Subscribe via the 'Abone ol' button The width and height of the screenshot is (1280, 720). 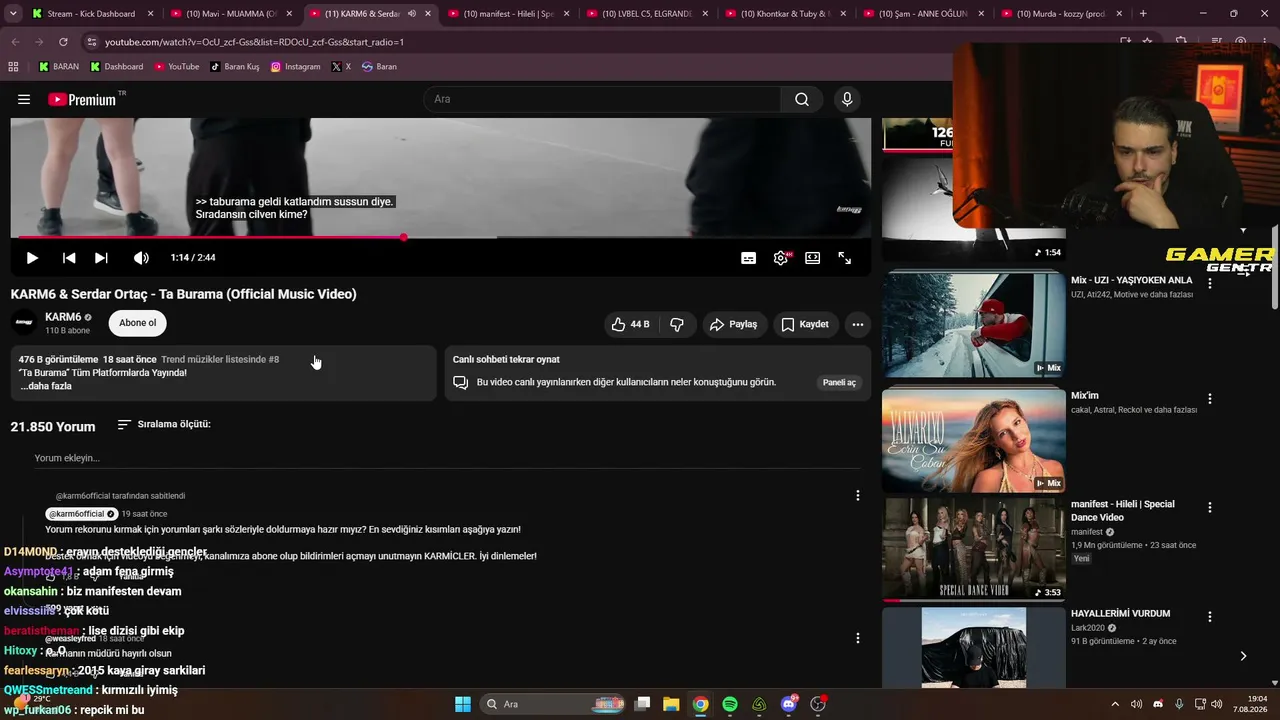[x=138, y=323]
